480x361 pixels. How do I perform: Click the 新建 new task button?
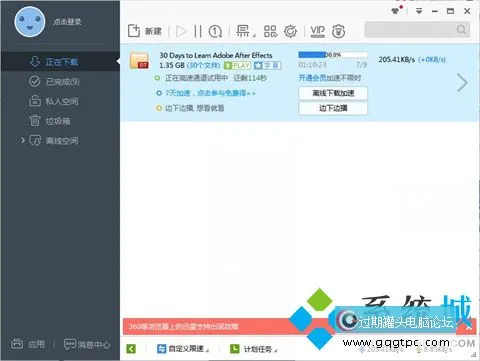[145, 31]
